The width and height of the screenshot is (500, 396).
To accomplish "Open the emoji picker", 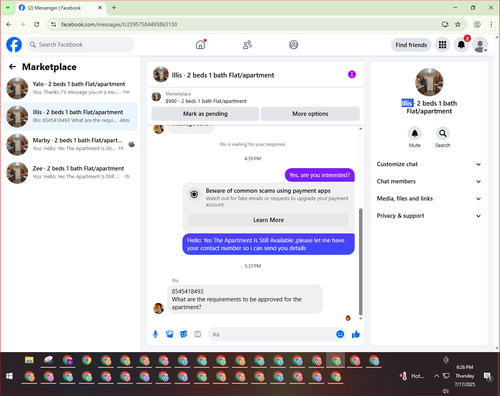I will (x=340, y=334).
